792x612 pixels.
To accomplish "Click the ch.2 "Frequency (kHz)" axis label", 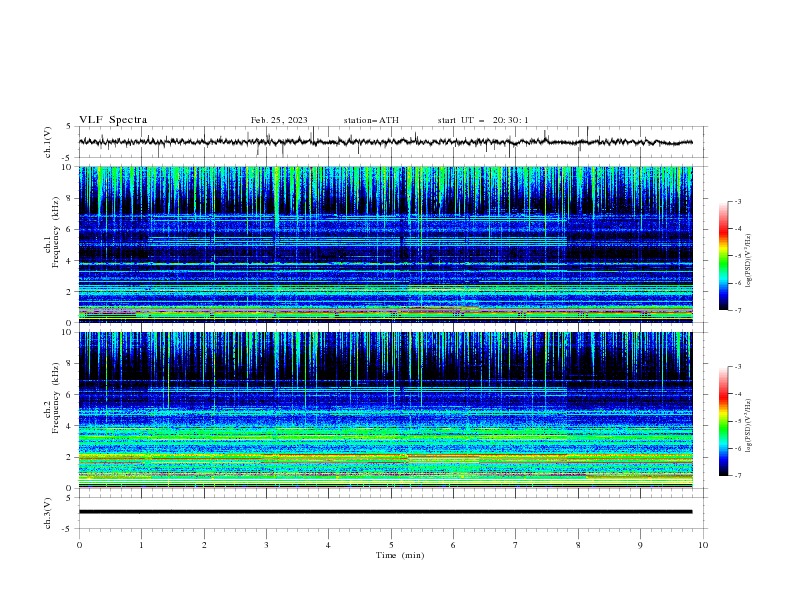I will click(x=56, y=397).
